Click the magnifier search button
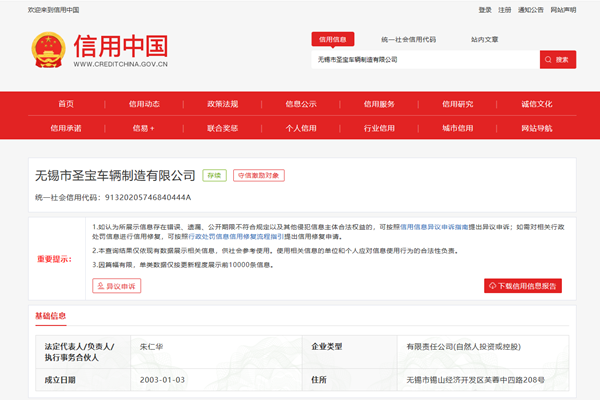The image size is (600, 400). click(x=558, y=60)
